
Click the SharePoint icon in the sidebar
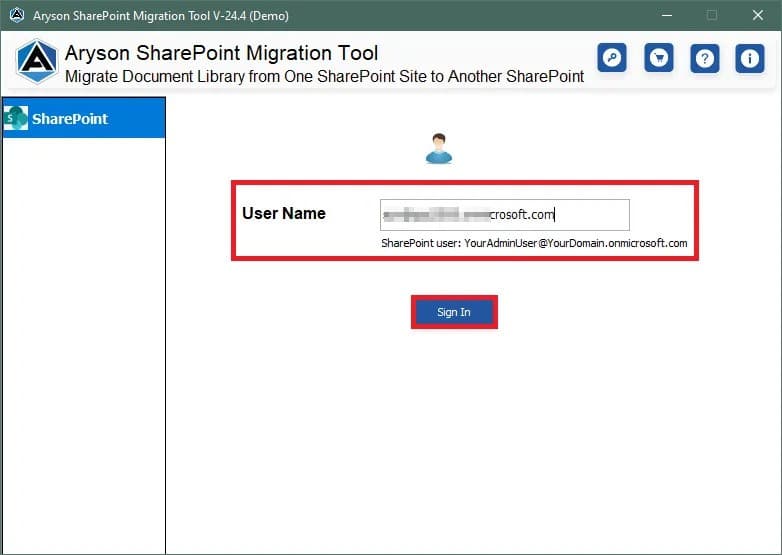pyautogui.click(x=16, y=118)
